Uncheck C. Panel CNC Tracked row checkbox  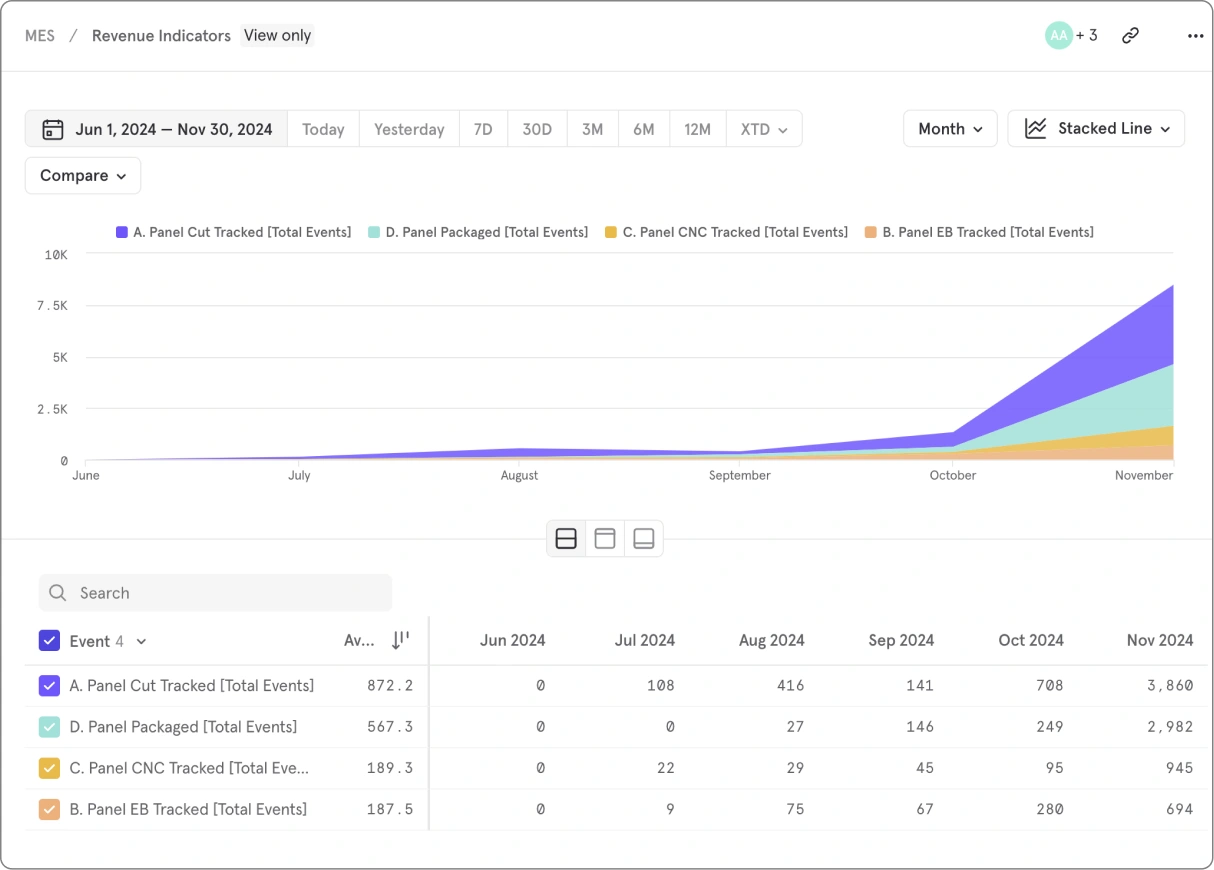pyautogui.click(x=49, y=768)
